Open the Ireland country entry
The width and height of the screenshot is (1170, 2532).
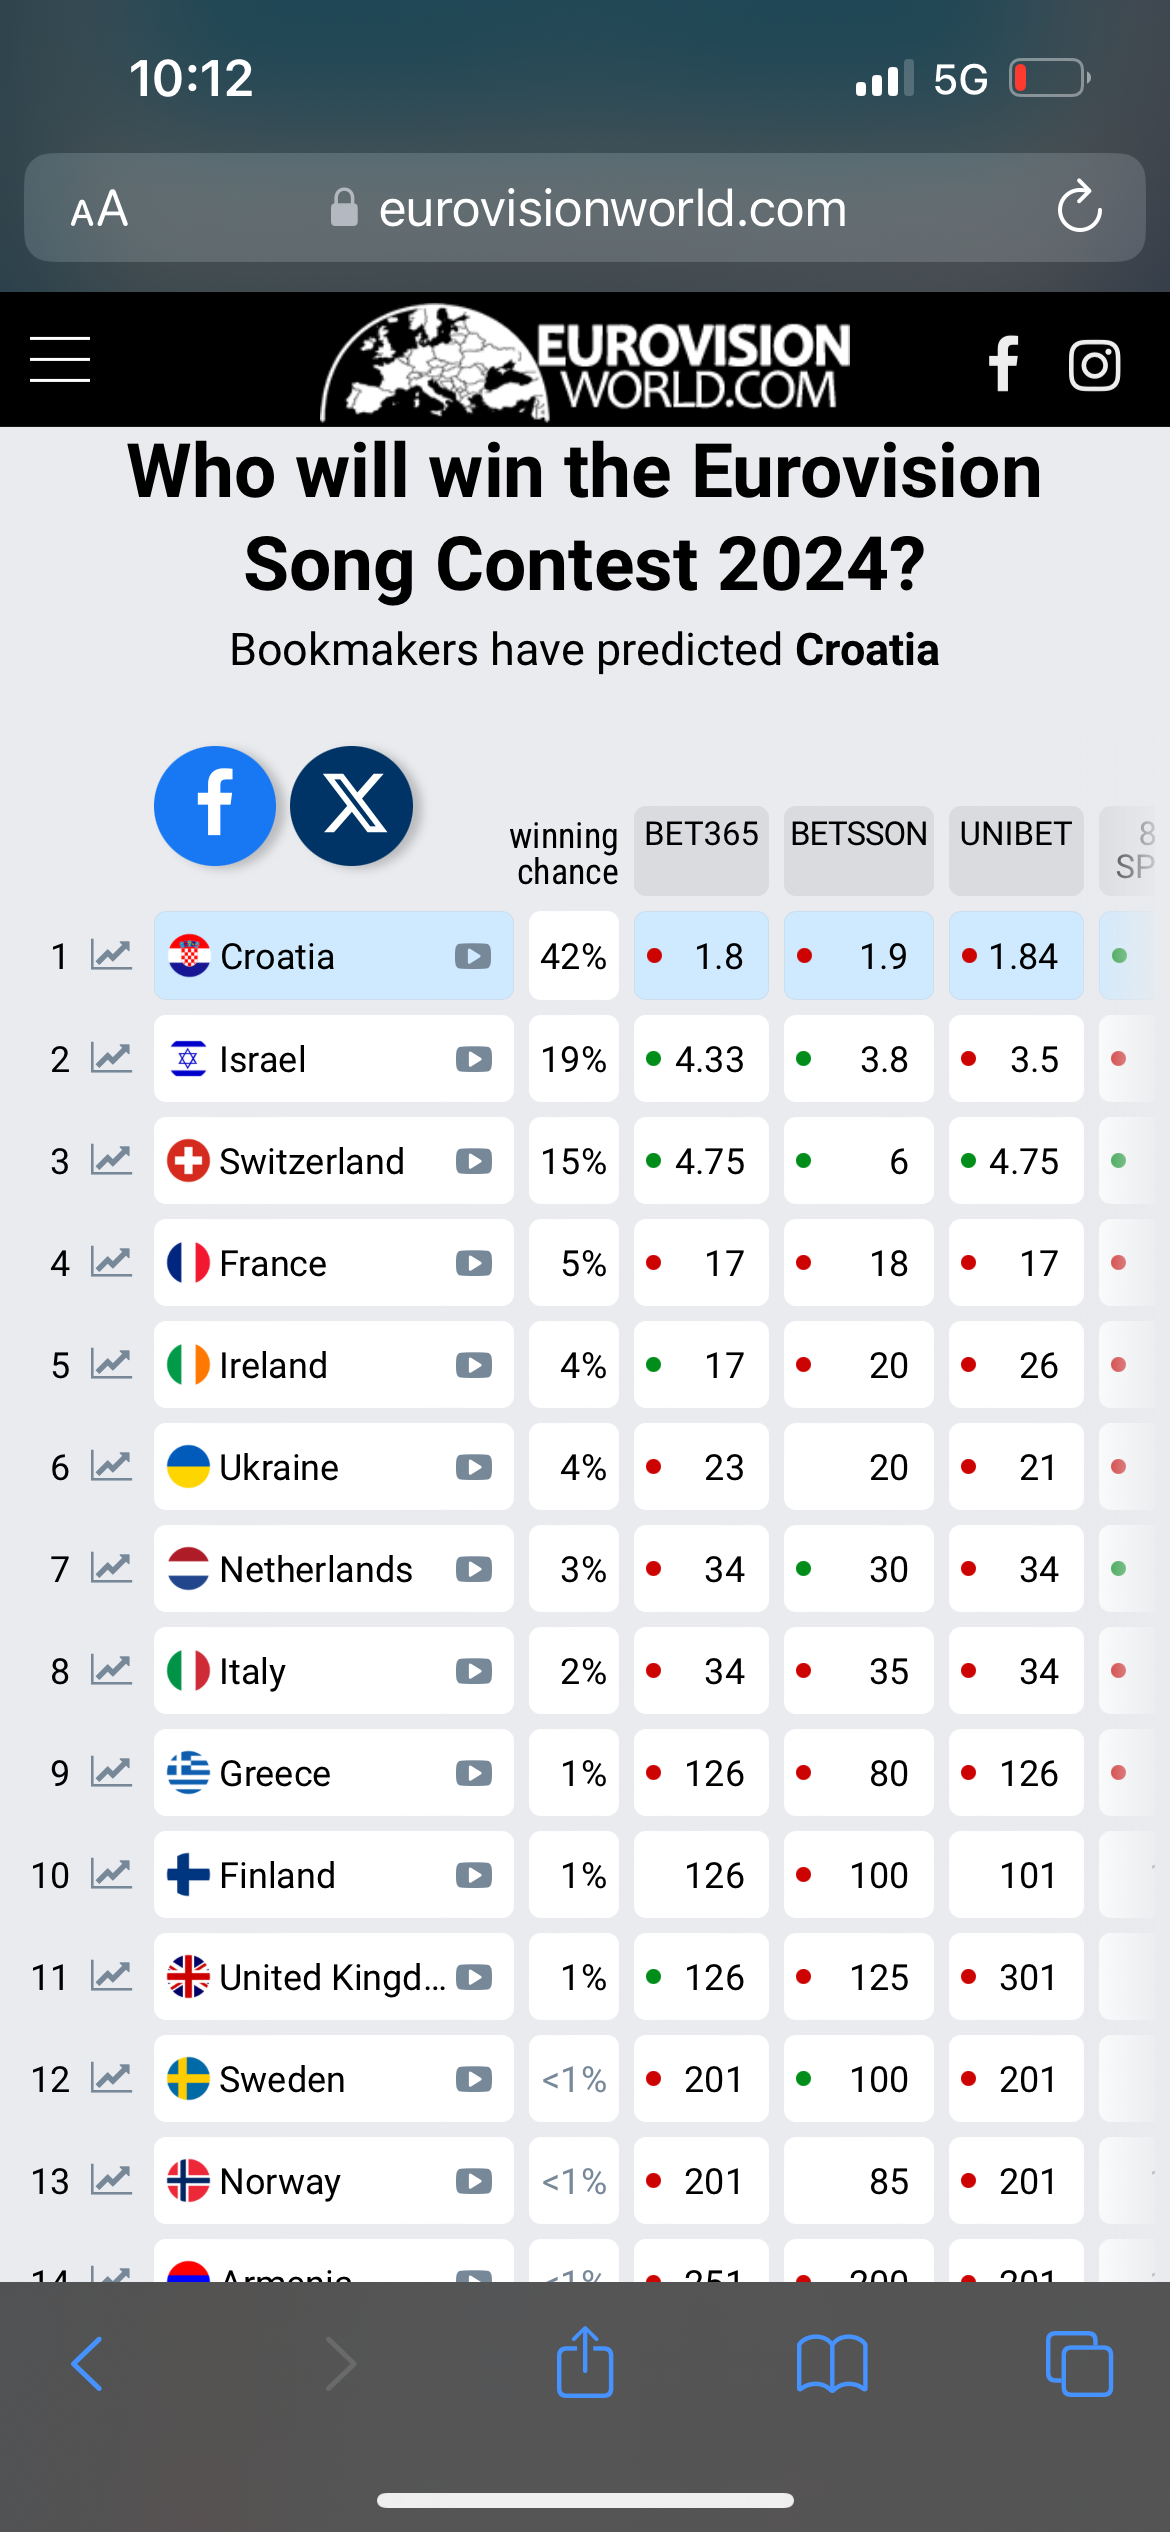point(334,1365)
